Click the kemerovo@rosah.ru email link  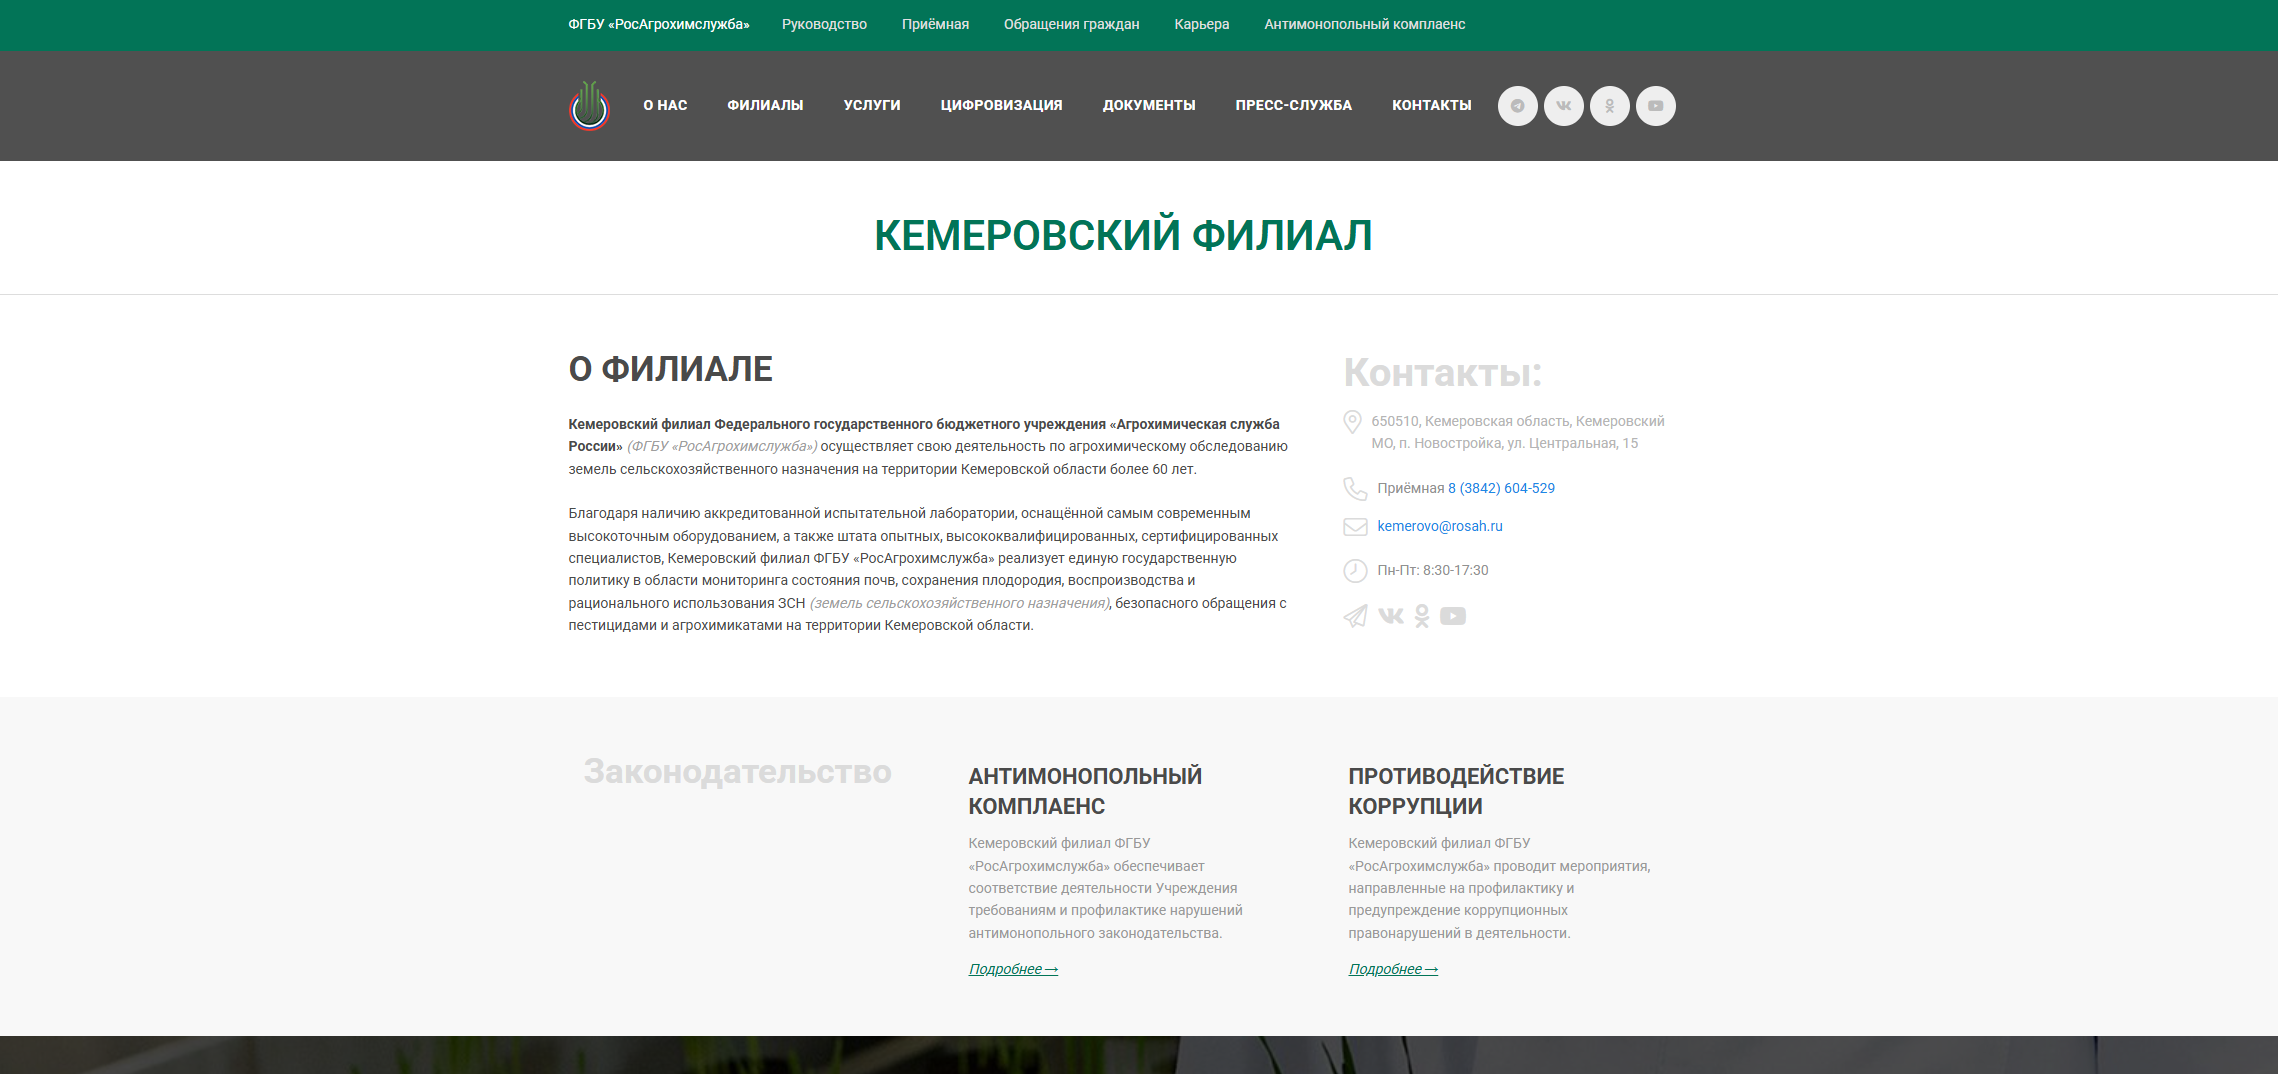1439,526
